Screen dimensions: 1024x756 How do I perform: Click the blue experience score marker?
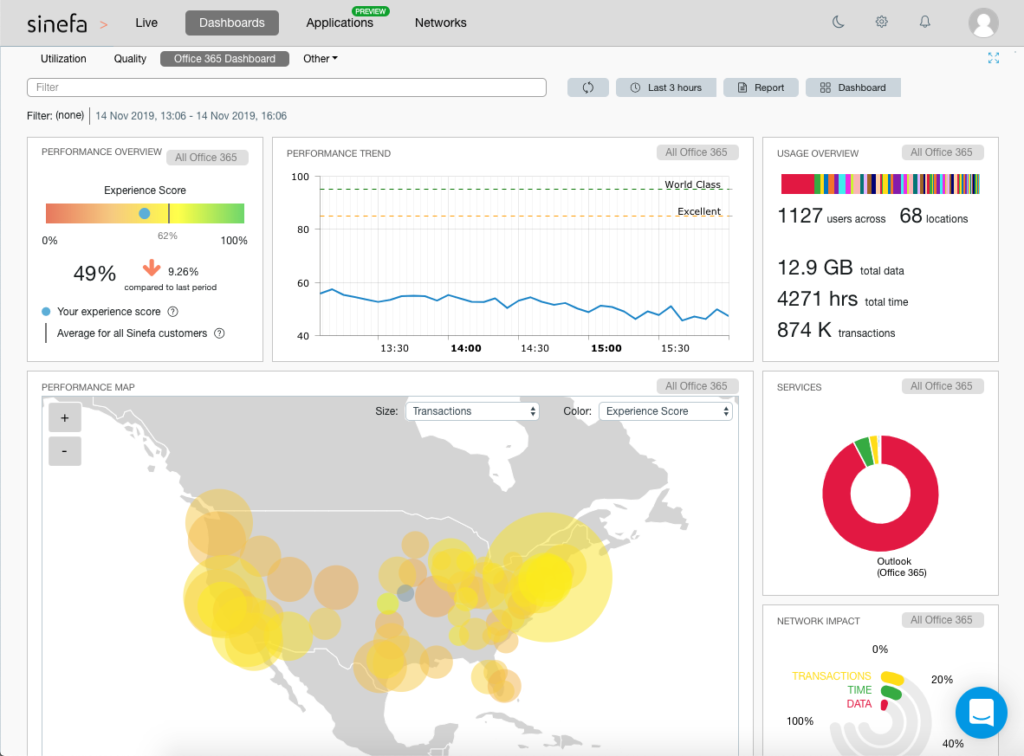click(144, 213)
